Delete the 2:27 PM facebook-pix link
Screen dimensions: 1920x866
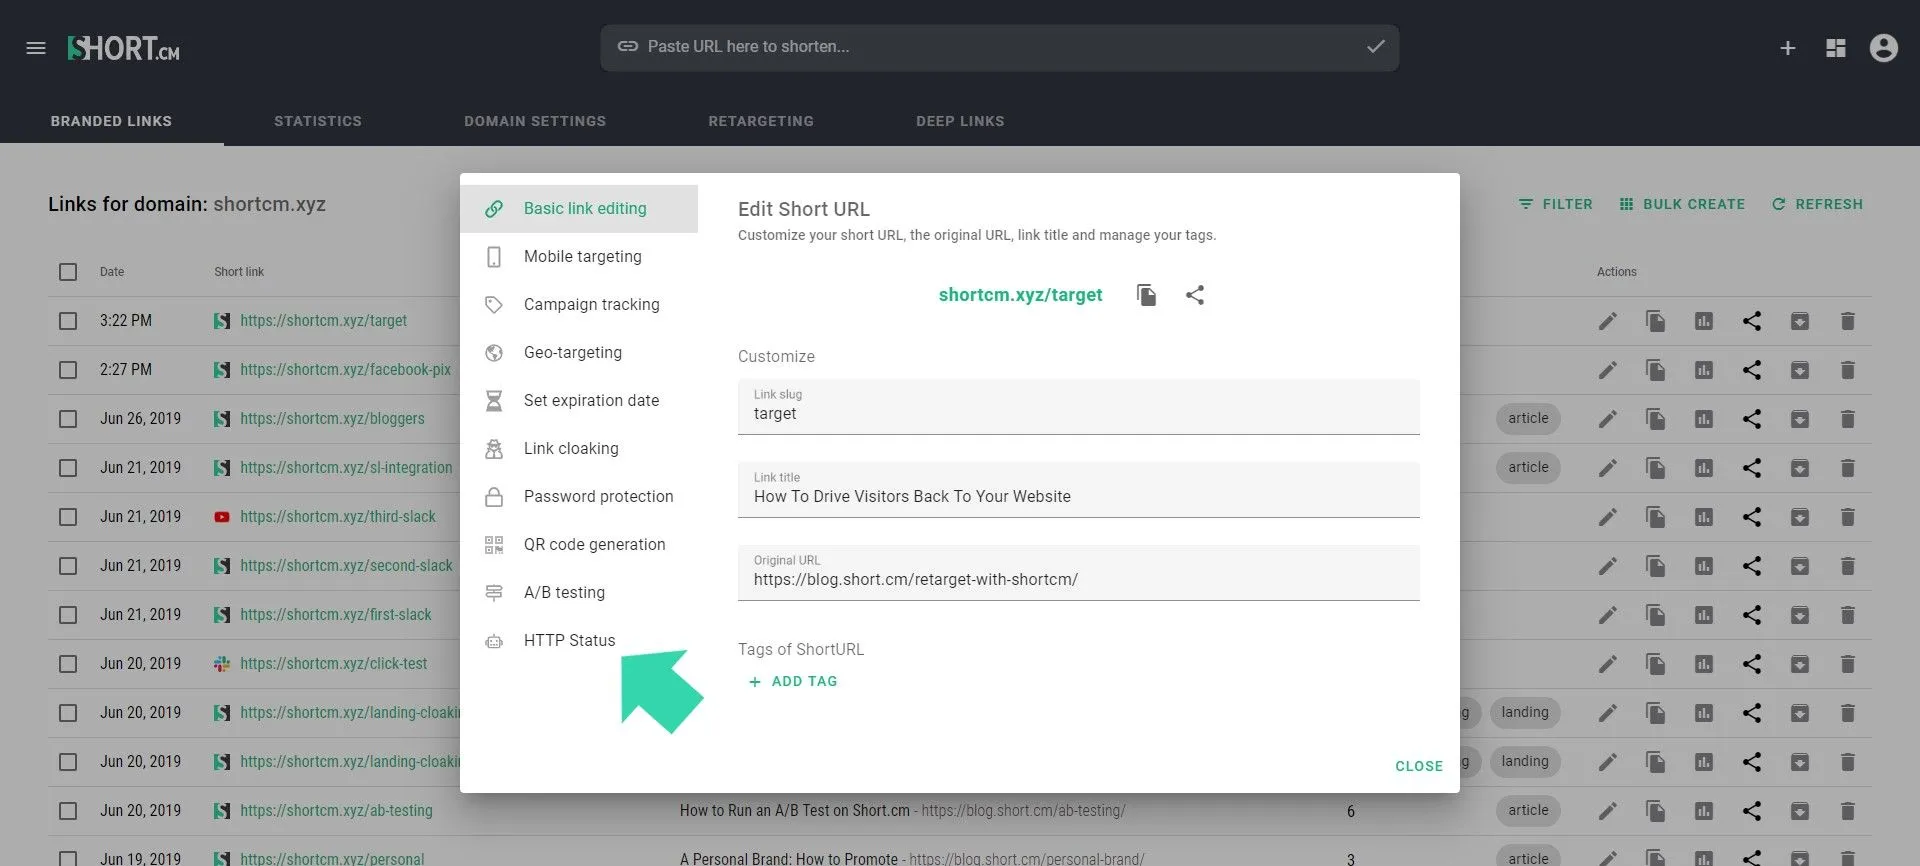[x=1848, y=370]
